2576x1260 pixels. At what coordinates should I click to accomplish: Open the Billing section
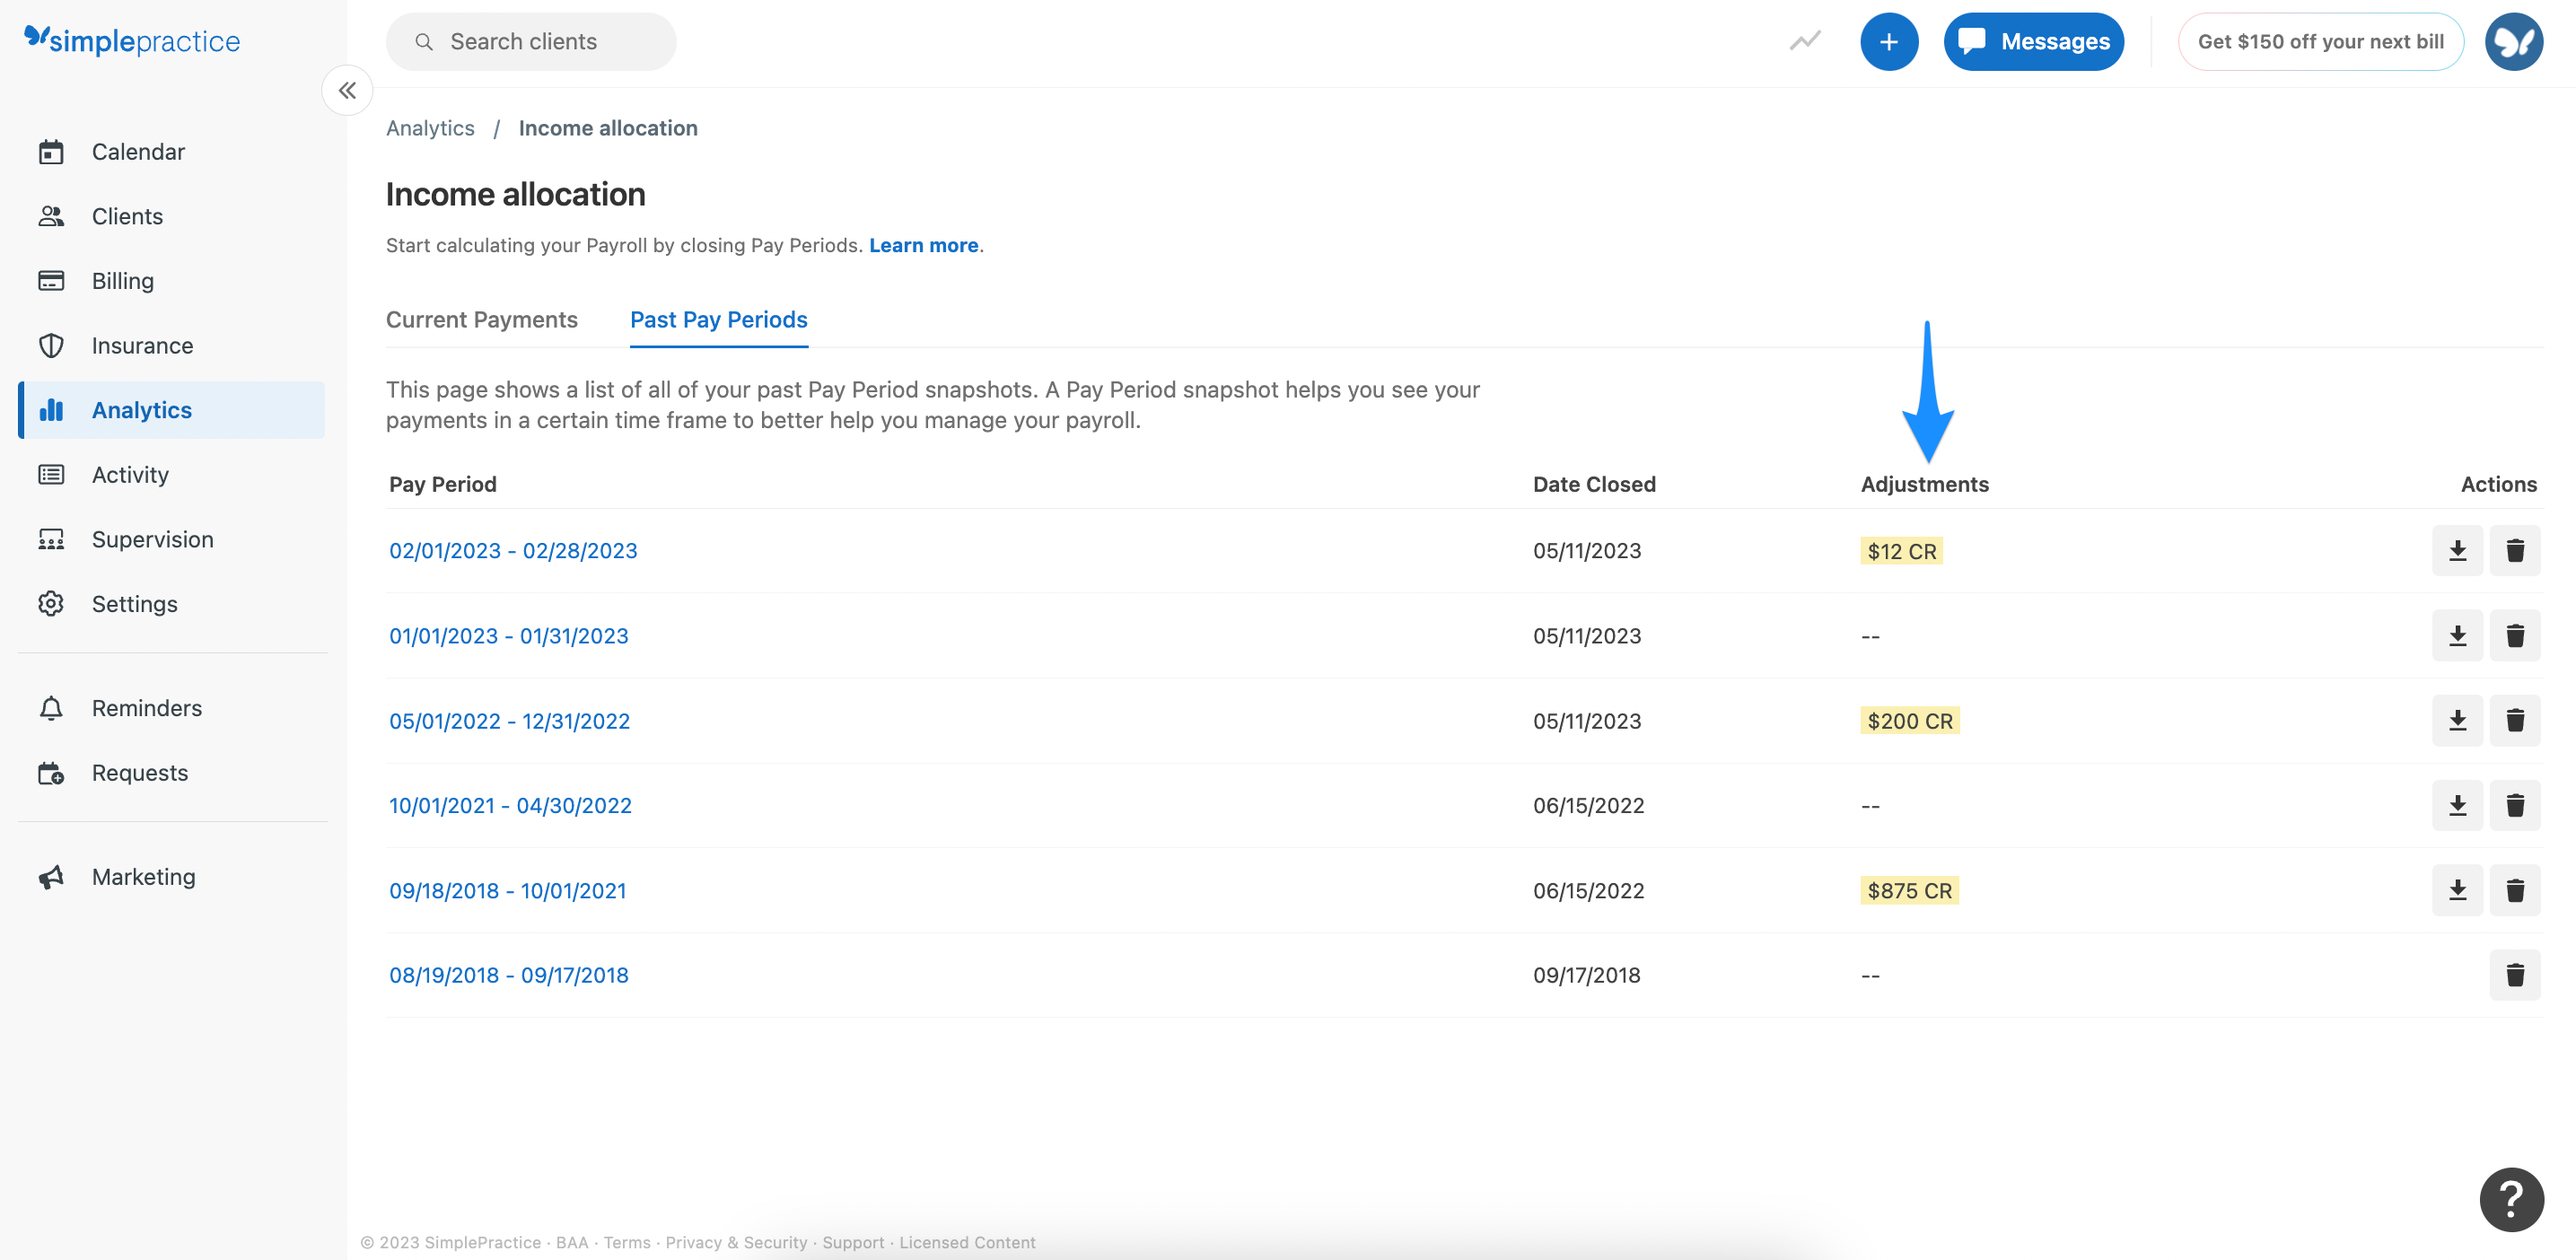click(x=122, y=280)
